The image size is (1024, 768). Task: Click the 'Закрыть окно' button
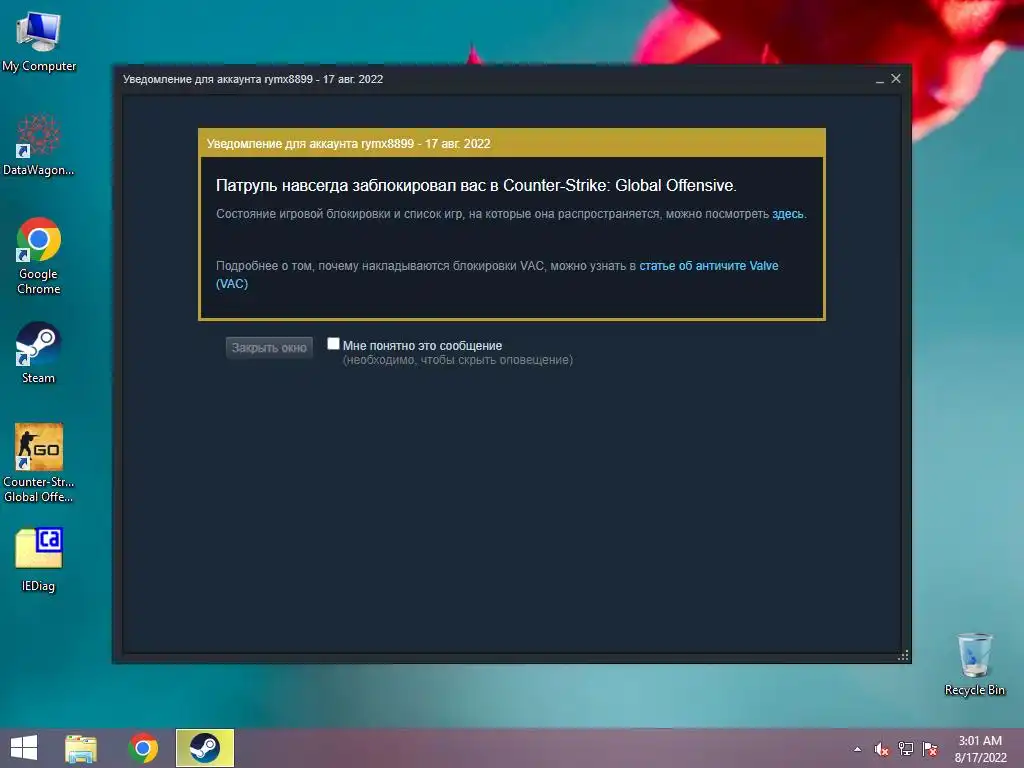[269, 347]
